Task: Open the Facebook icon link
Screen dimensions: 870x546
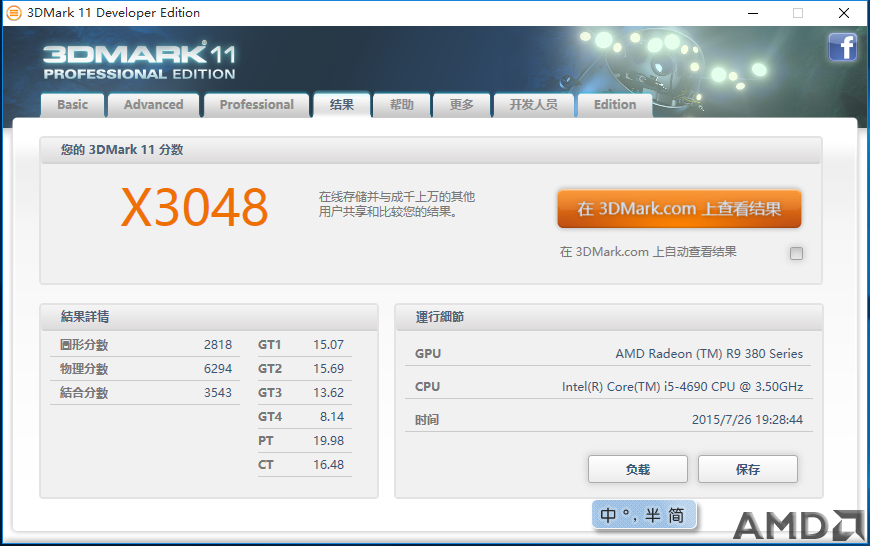Action: [843, 47]
